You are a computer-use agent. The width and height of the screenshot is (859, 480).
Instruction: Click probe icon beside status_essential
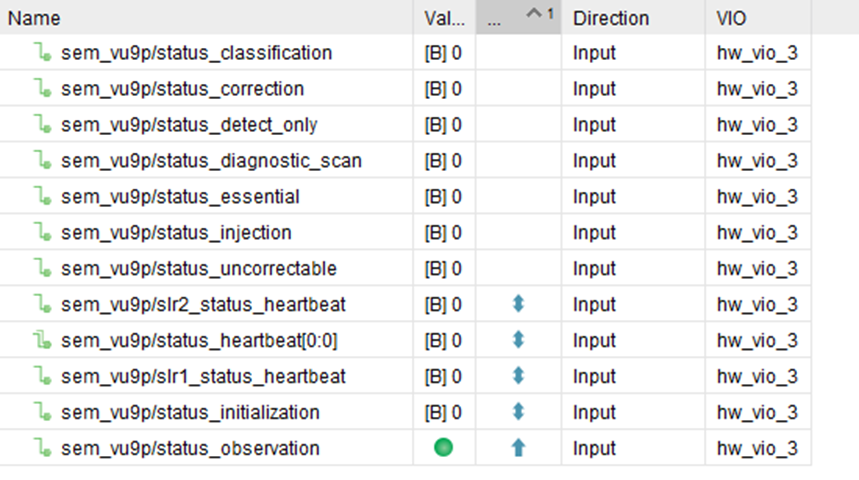coord(42,196)
